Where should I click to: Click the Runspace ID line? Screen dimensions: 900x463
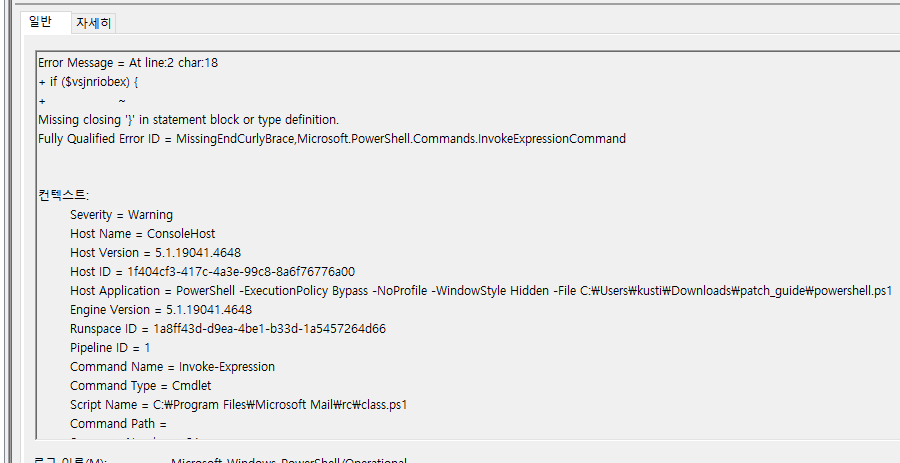coord(228,329)
